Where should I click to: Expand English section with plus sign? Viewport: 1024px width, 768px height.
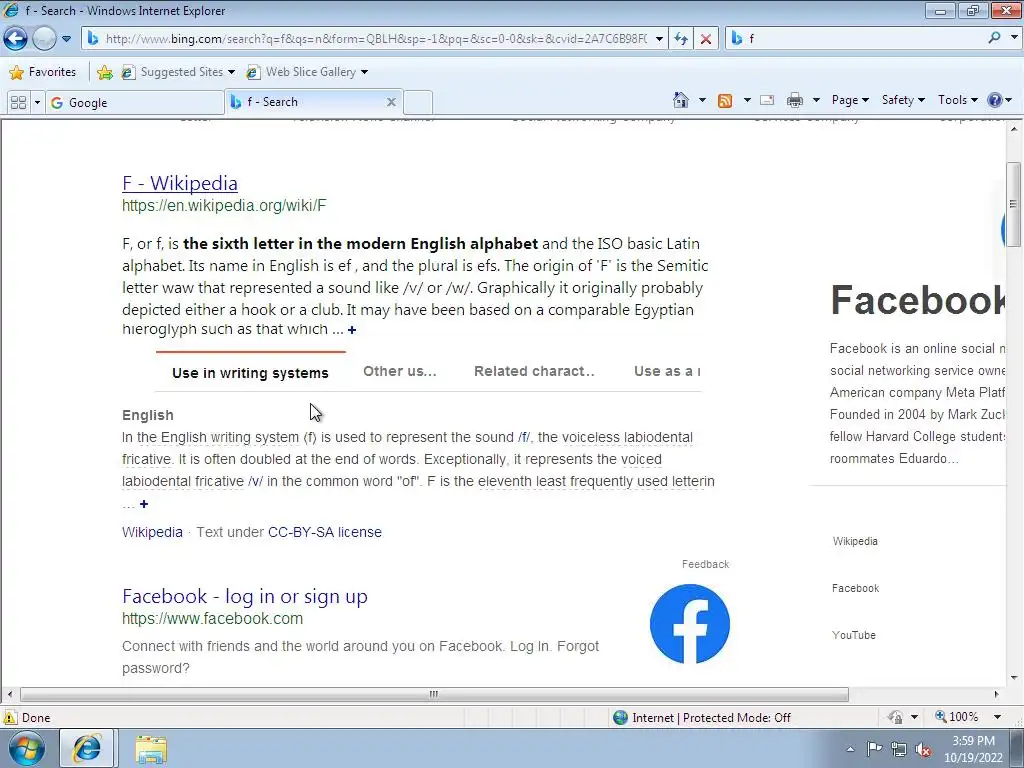[144, 504]
